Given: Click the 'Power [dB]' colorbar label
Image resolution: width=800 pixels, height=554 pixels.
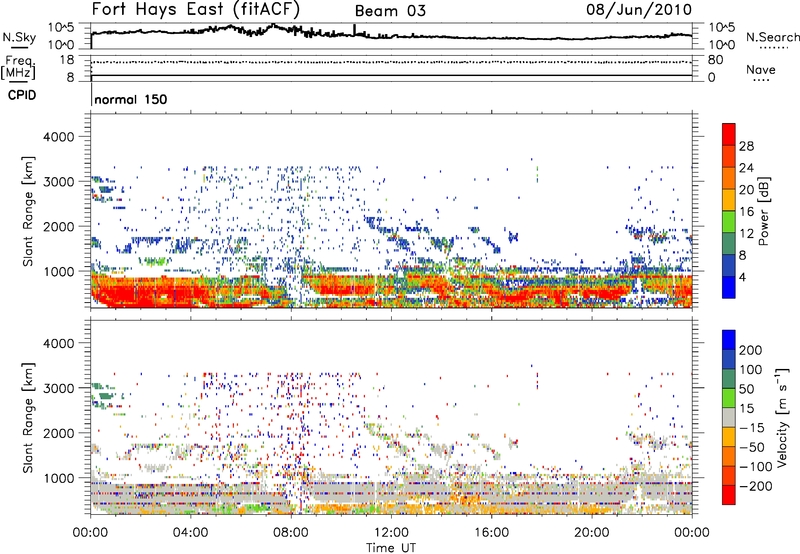Looking at the screenshot, I should tap(763, 211).
